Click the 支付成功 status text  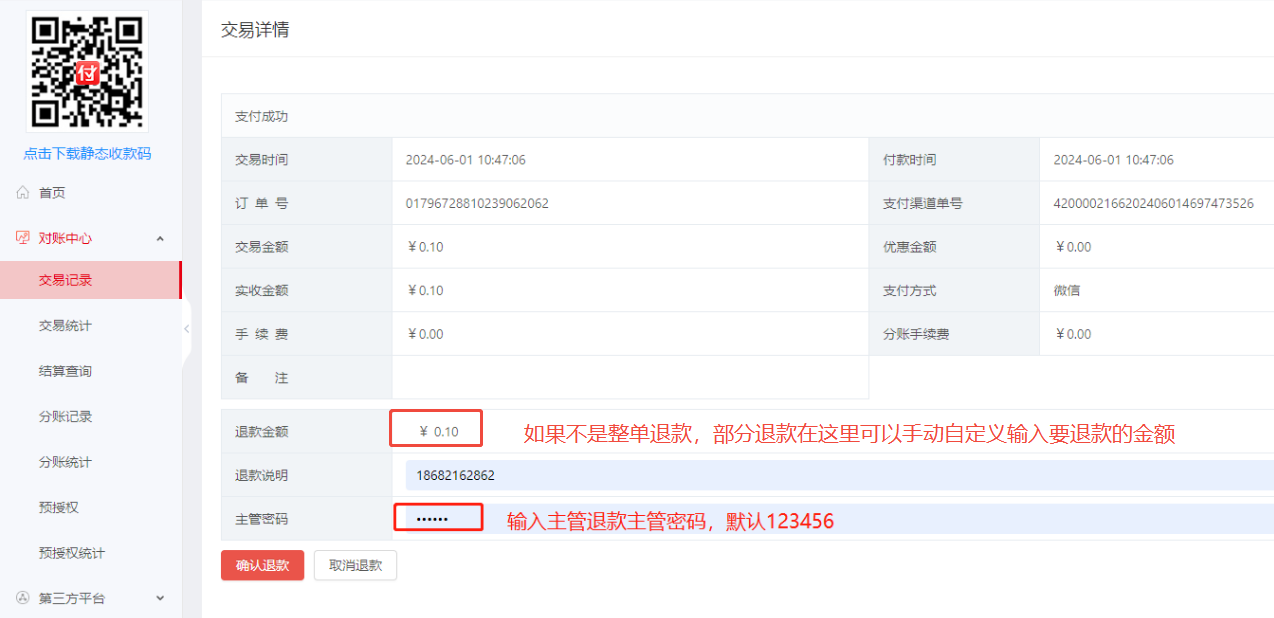[261, 116]
